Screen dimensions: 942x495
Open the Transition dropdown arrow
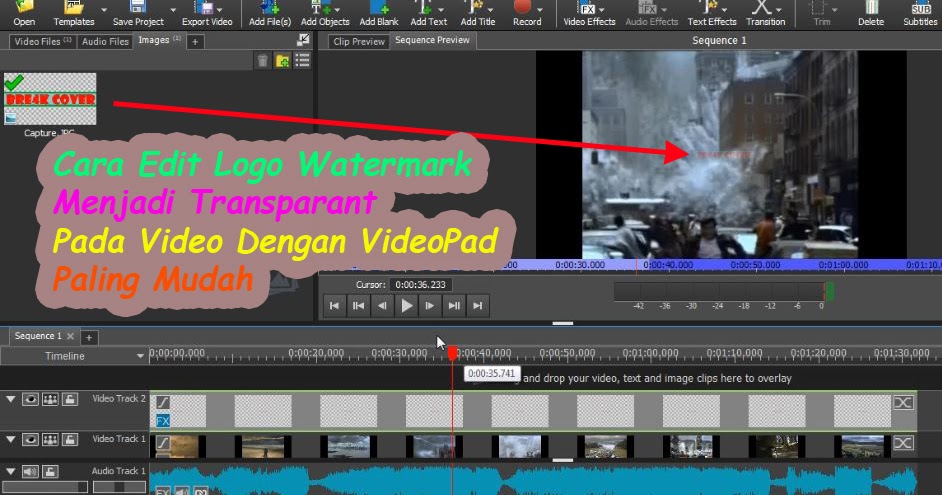point(779,10)
